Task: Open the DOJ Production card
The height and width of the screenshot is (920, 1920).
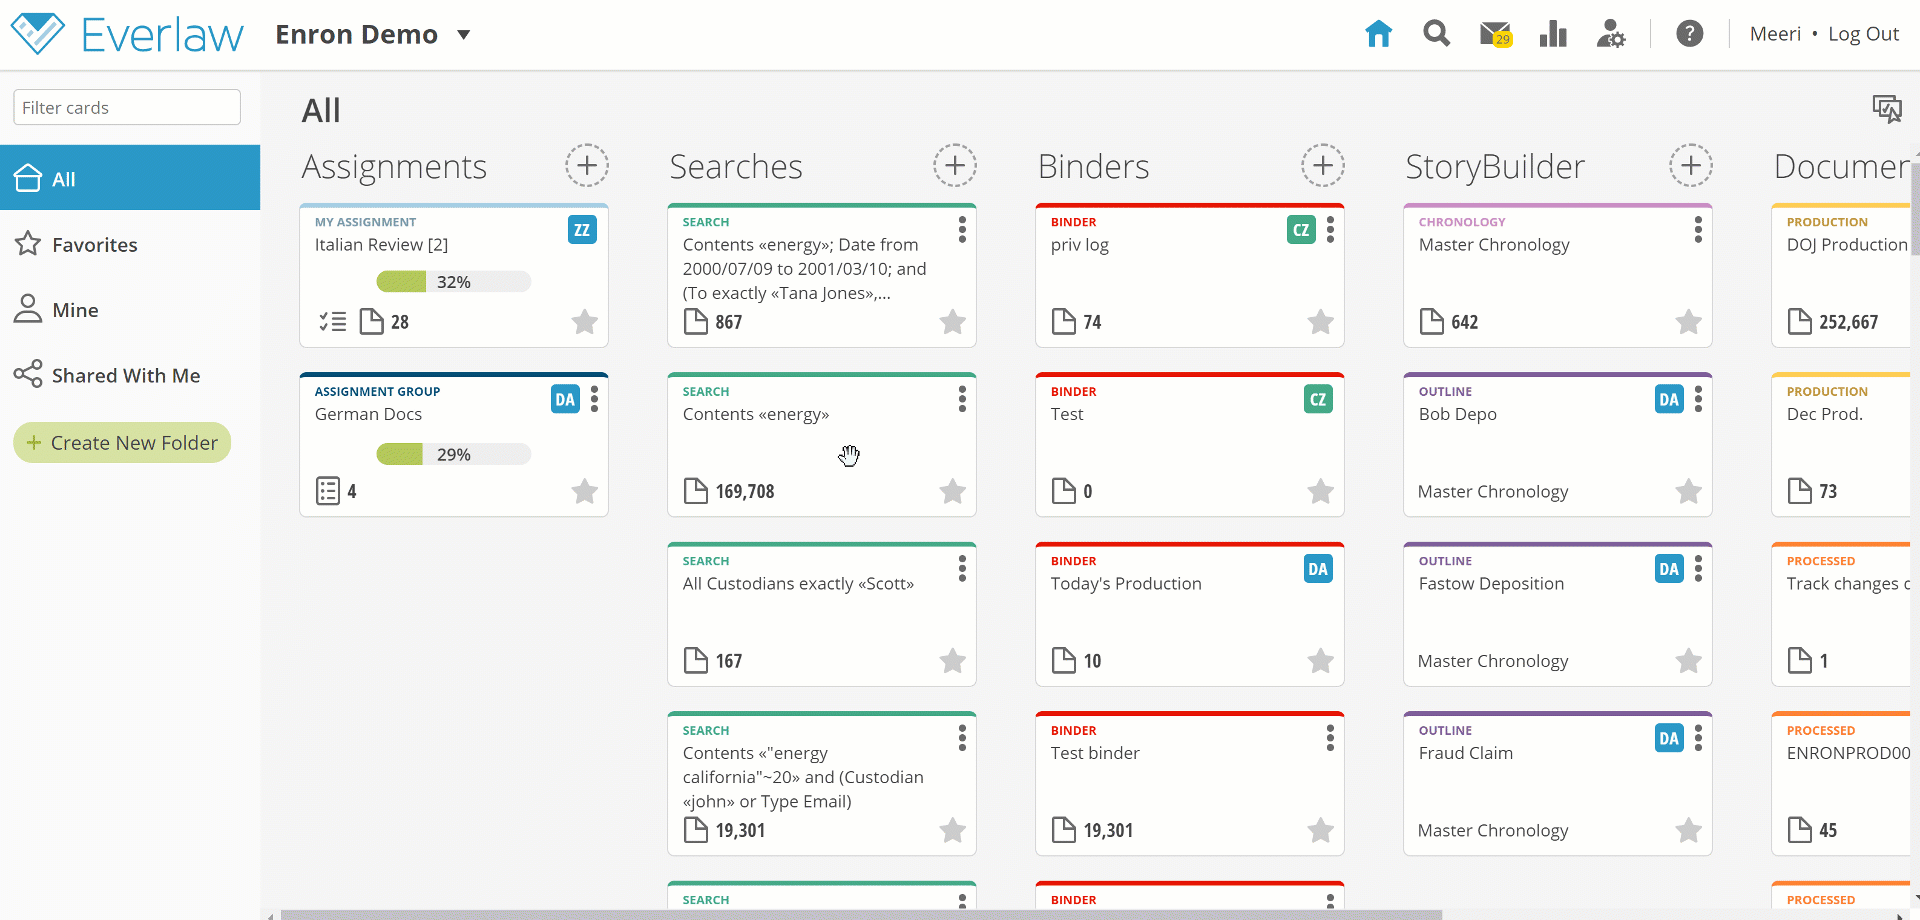Action: click(1841, 275)
